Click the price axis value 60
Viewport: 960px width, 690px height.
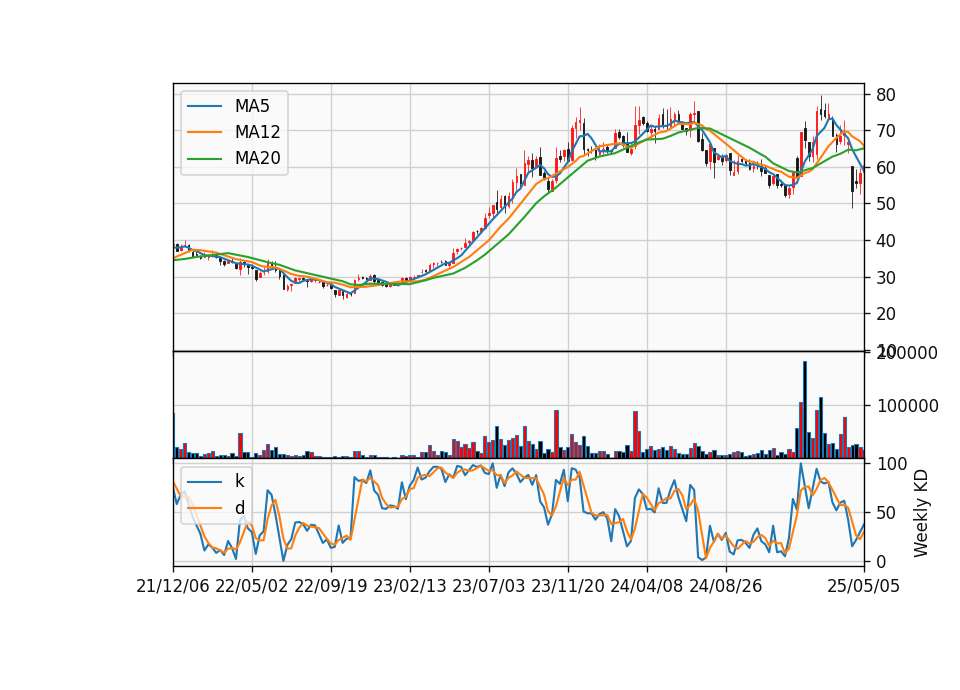point(886,168)
